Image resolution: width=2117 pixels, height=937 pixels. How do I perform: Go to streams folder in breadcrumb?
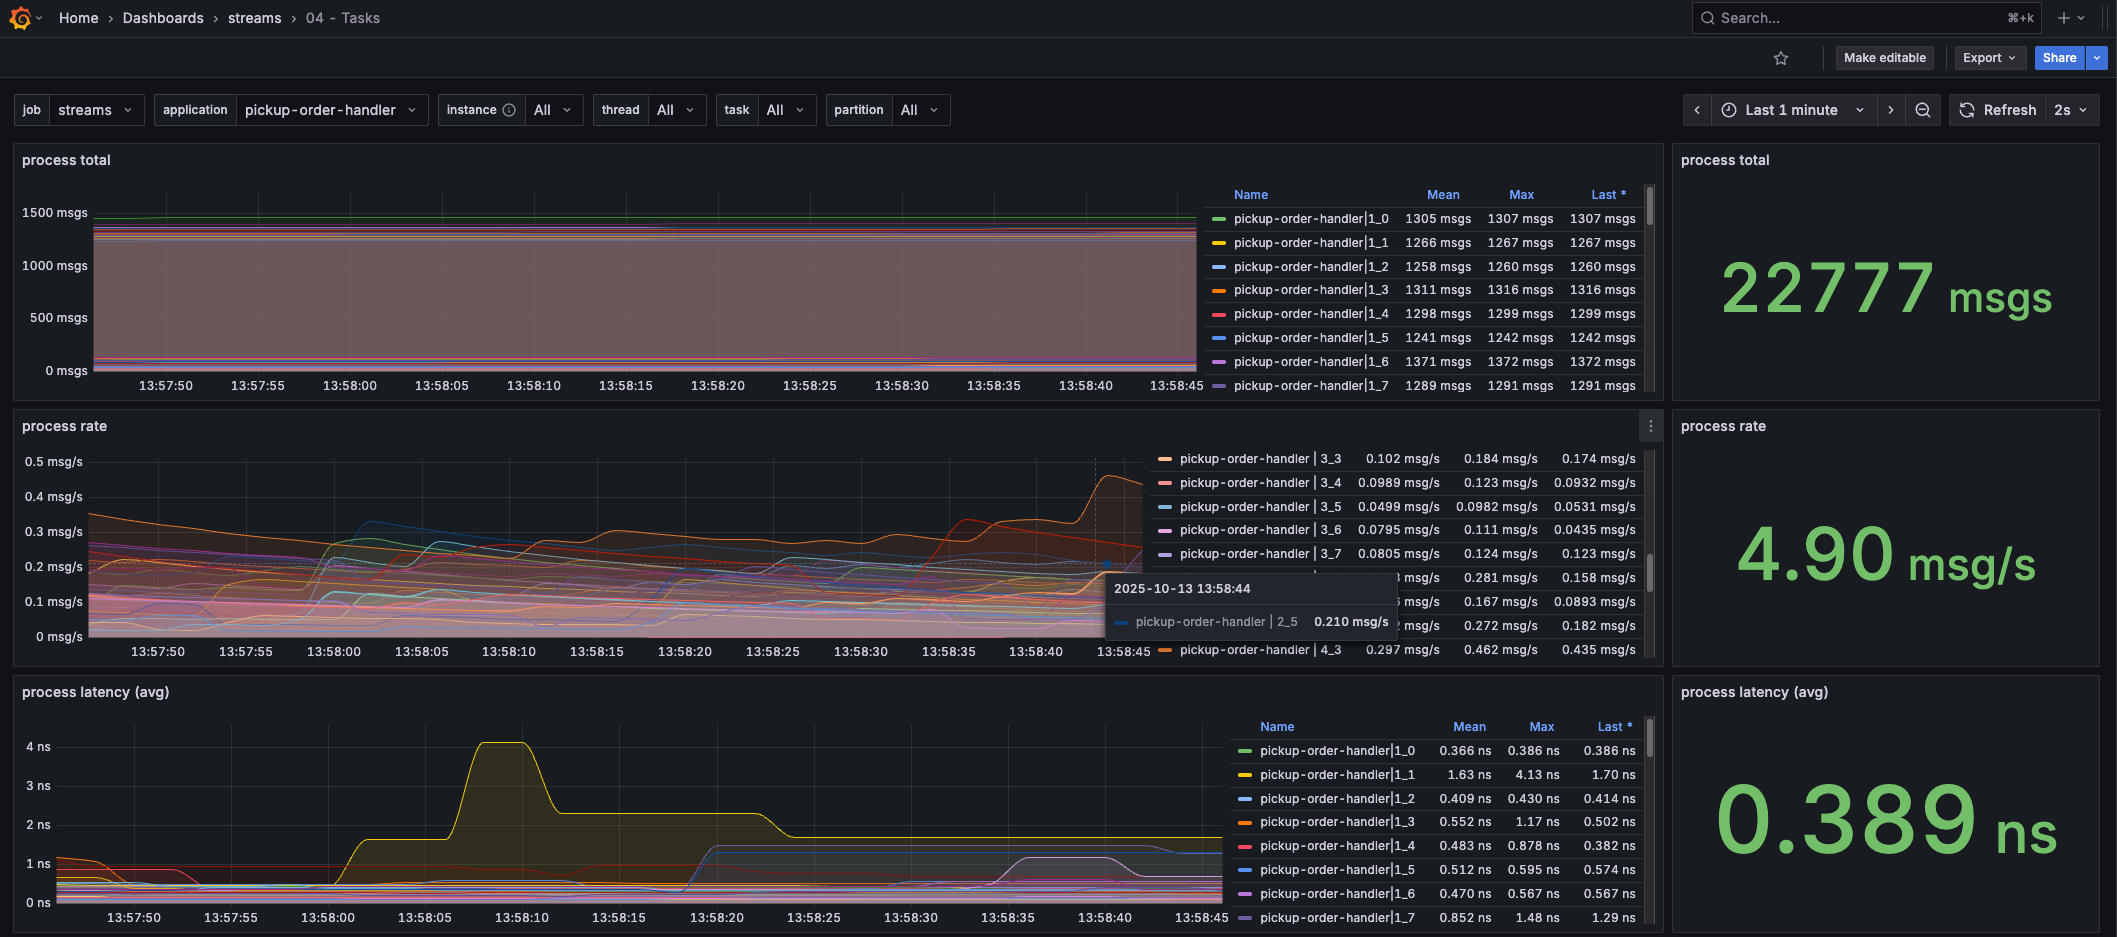(x=254, y=18)
